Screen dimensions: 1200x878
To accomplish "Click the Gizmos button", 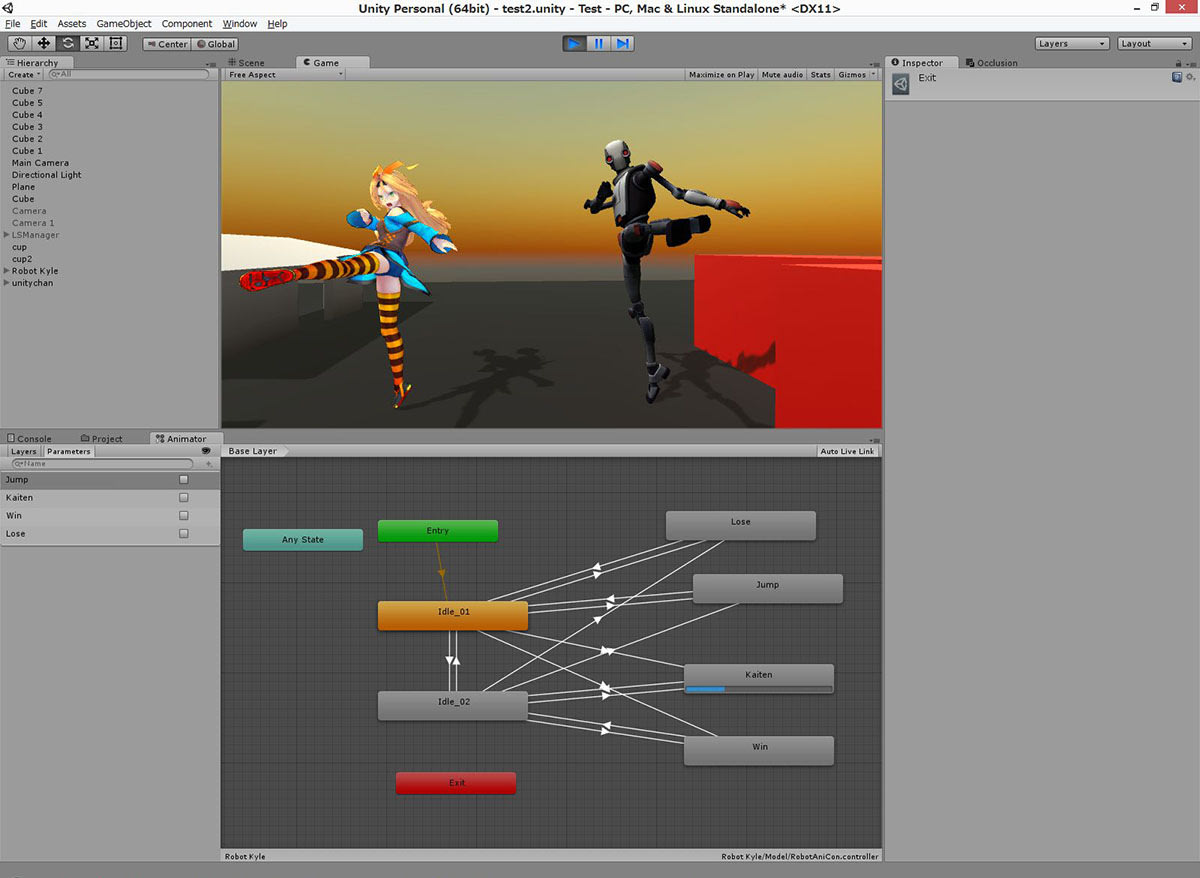I will click(x=852, y=75).
